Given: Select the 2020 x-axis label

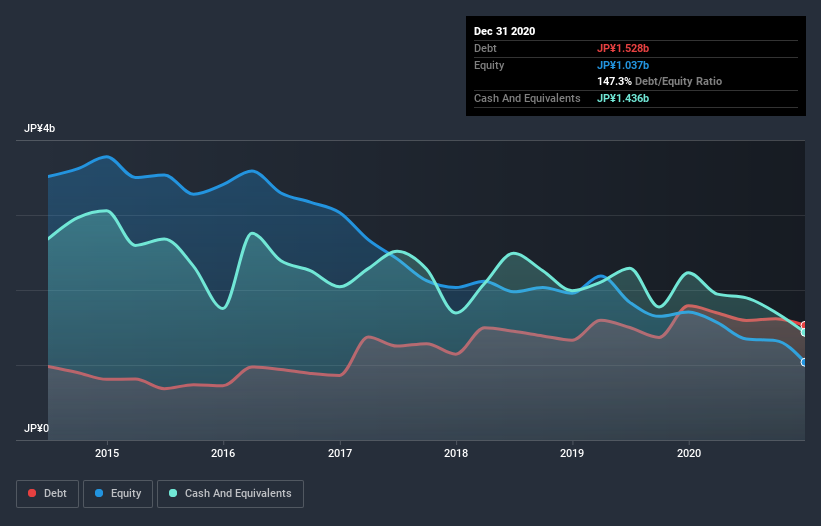Looking at the screenshot, I should click(689, 453).
